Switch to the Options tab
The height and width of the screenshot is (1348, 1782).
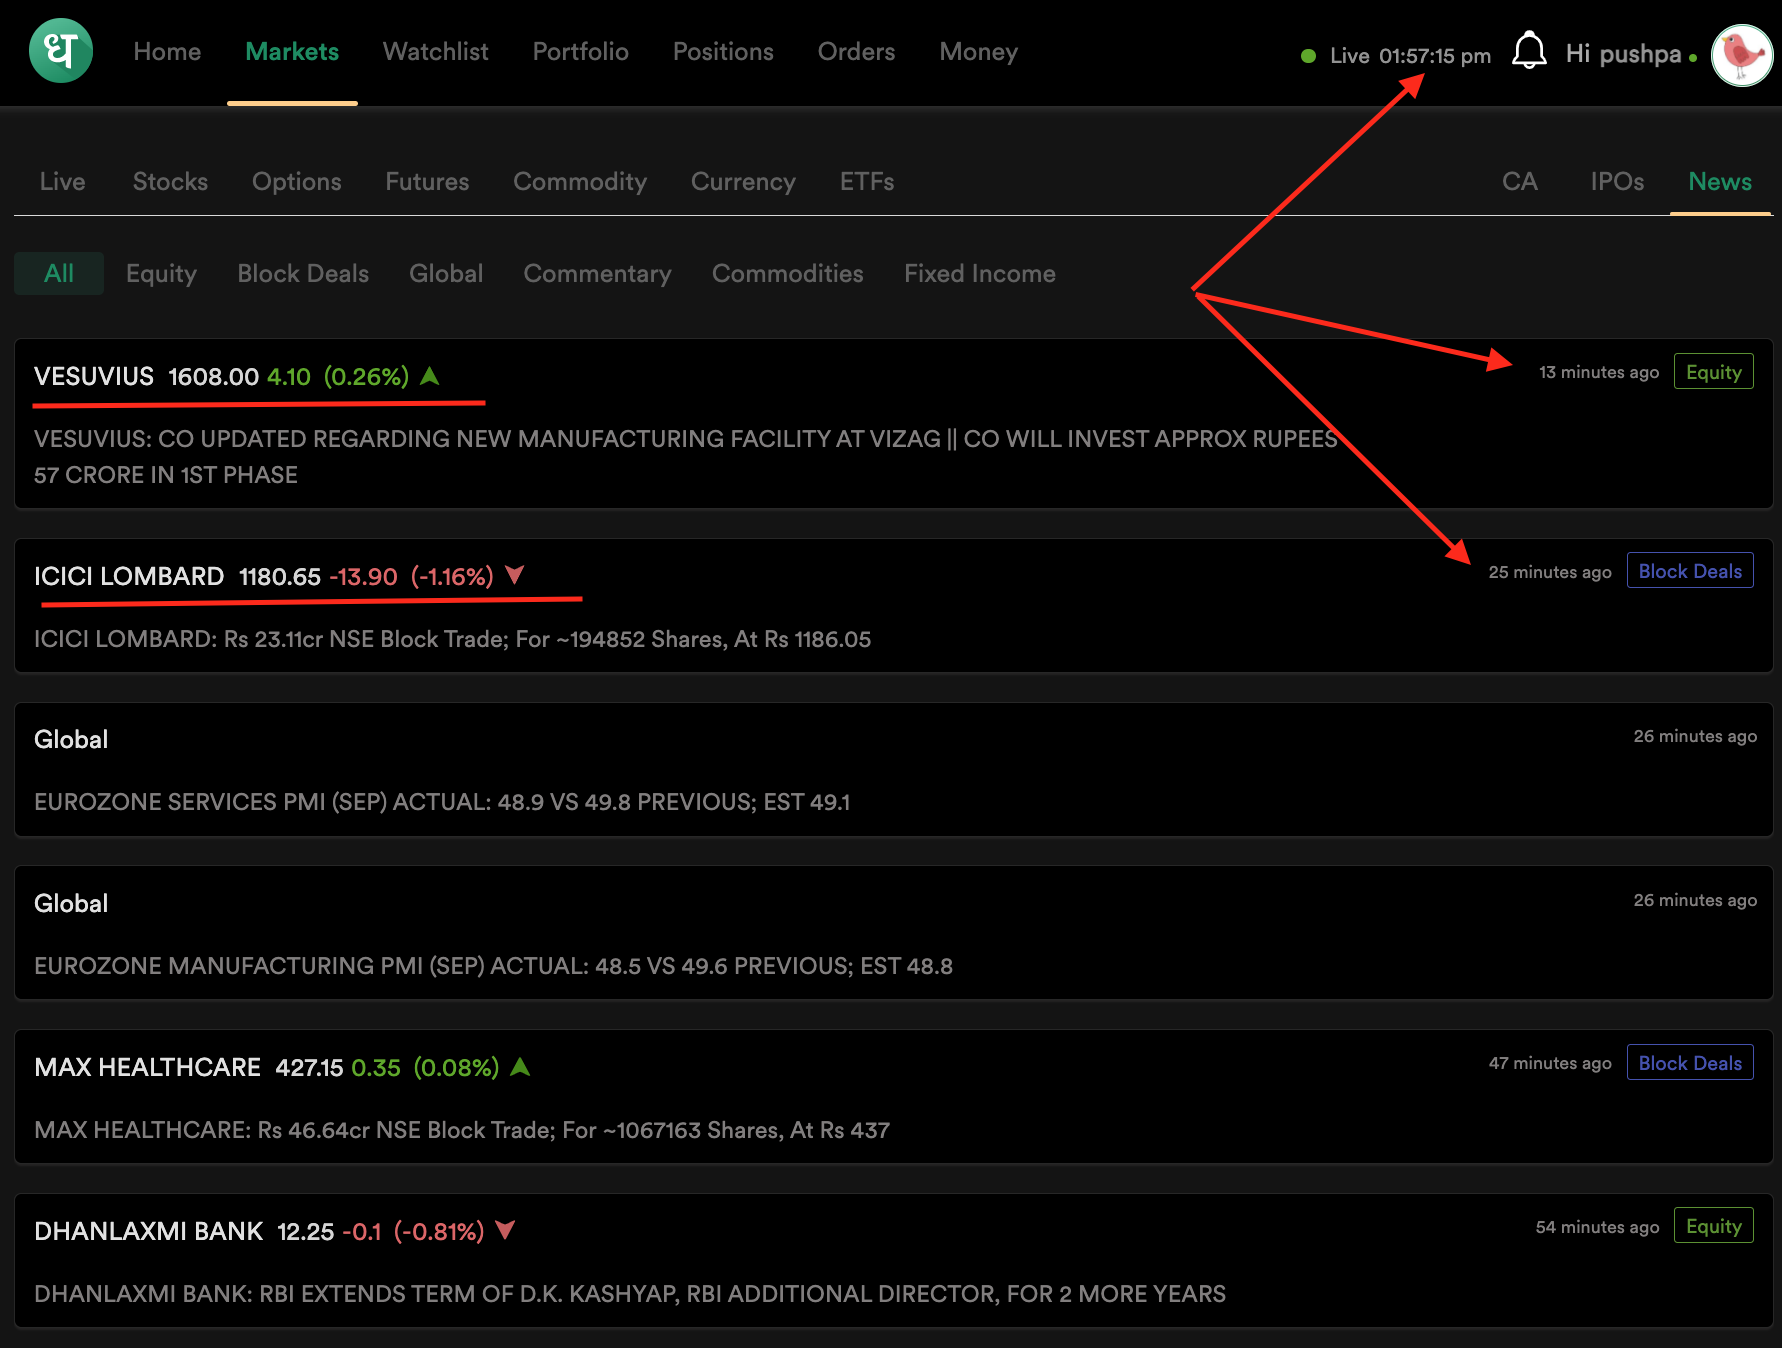[296, 181]
